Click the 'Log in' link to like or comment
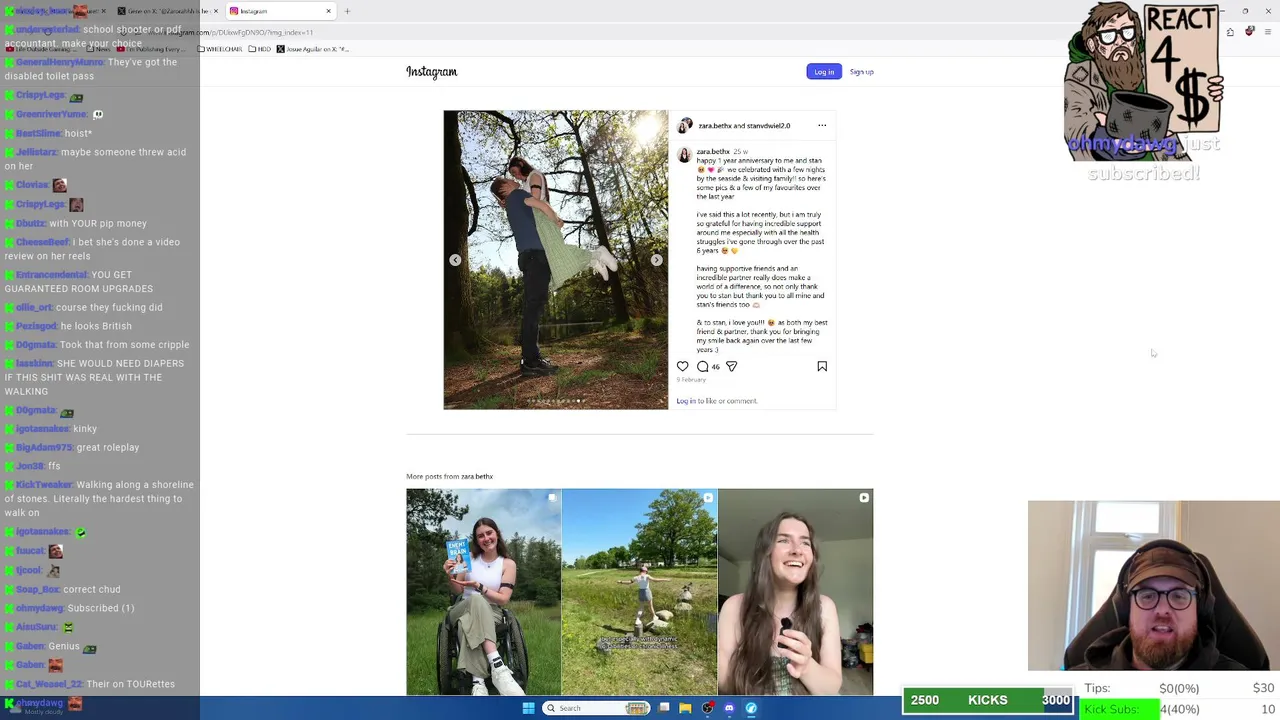 [x=685, y=401]
